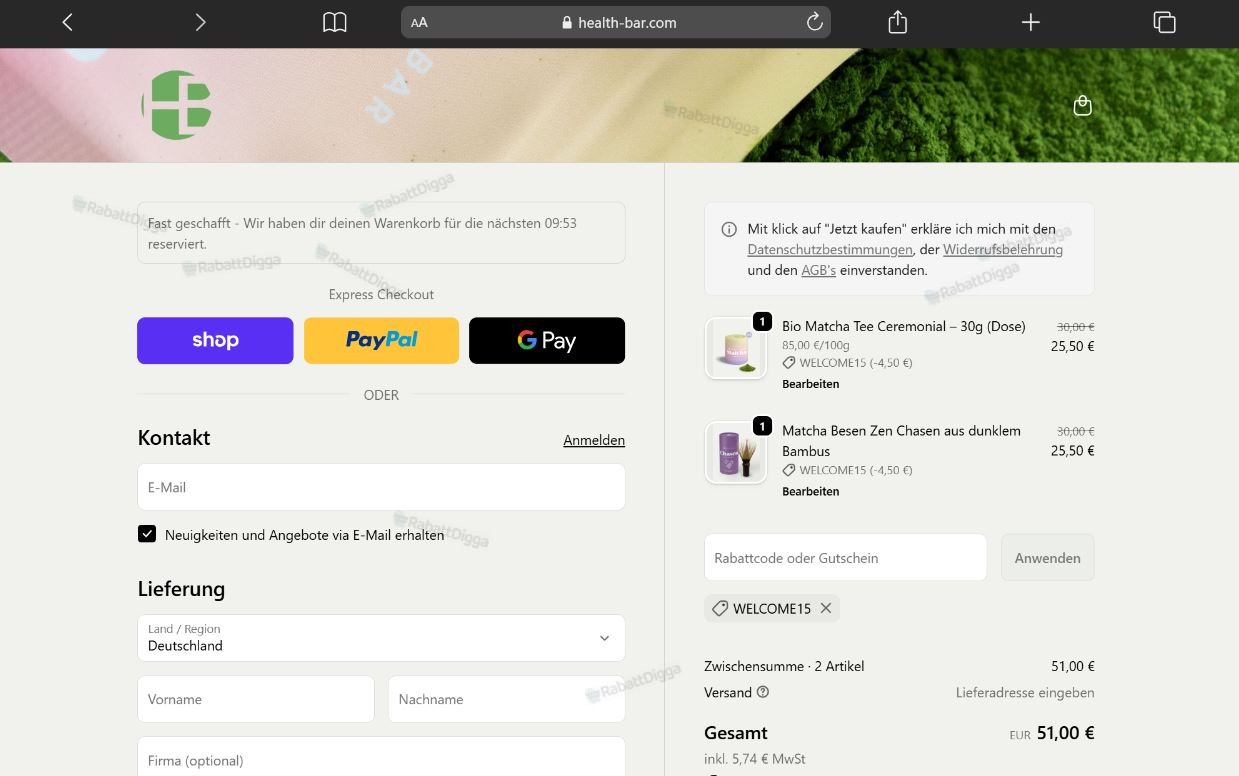Open the Anmelden login link
This screenshot has height=776, width=1239.
(594, 440)
